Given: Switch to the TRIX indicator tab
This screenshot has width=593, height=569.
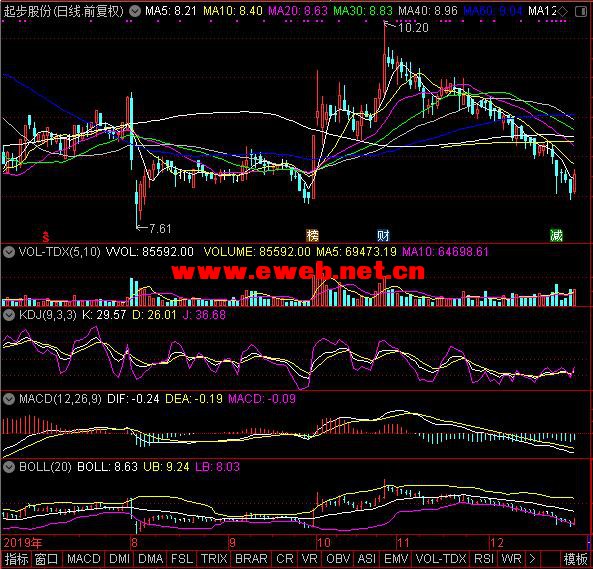Looking at the screenshot, I should pos(214,559).
